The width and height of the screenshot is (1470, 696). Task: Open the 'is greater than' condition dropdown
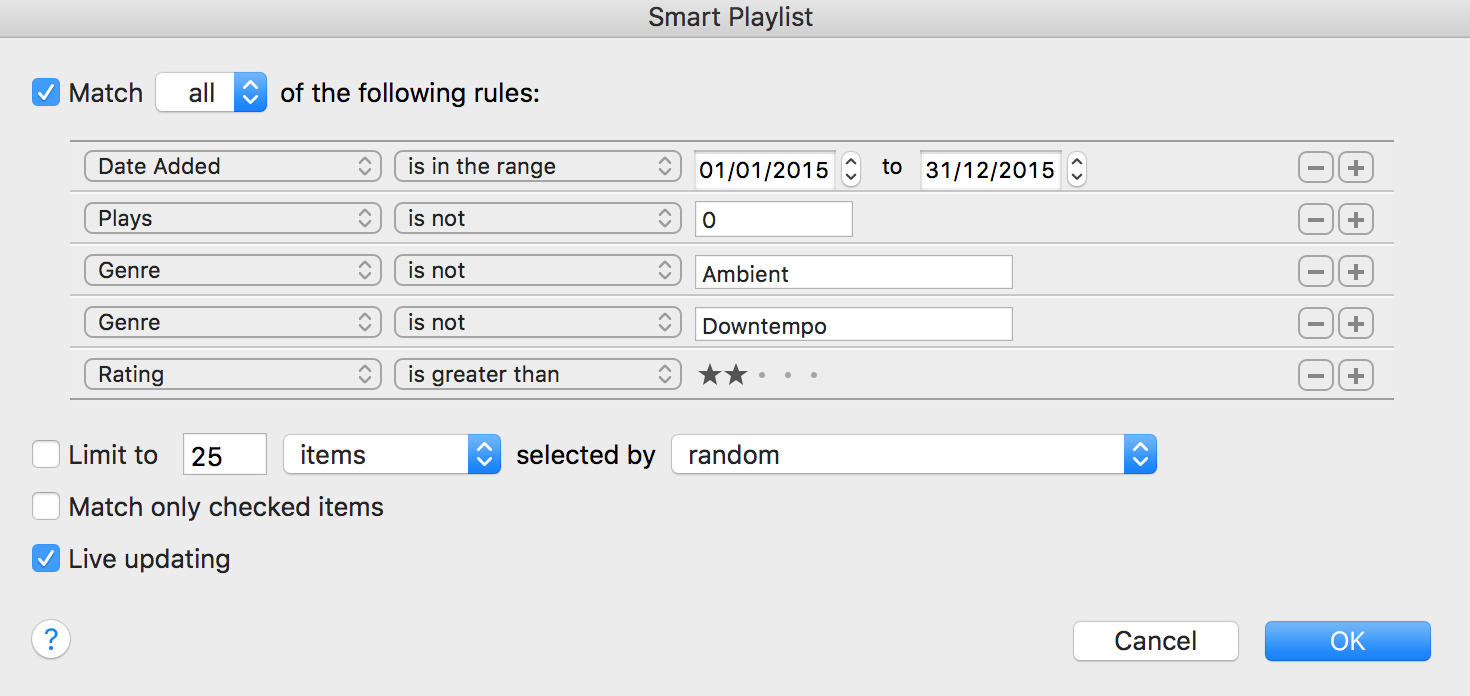[538, 375]
